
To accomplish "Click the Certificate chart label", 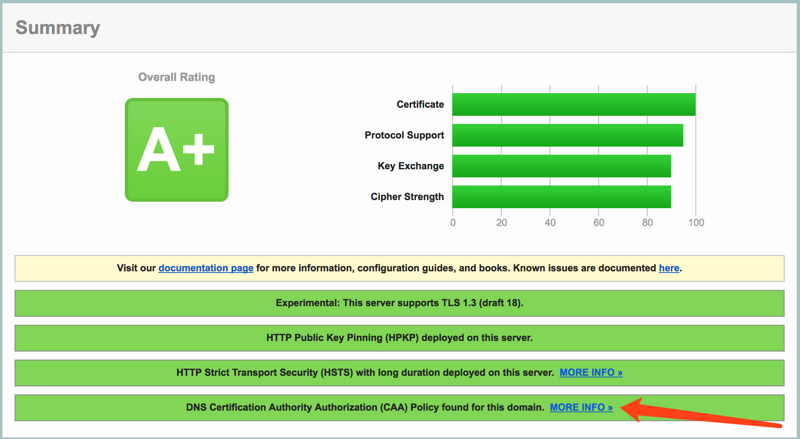I will [x=420, y=104].
